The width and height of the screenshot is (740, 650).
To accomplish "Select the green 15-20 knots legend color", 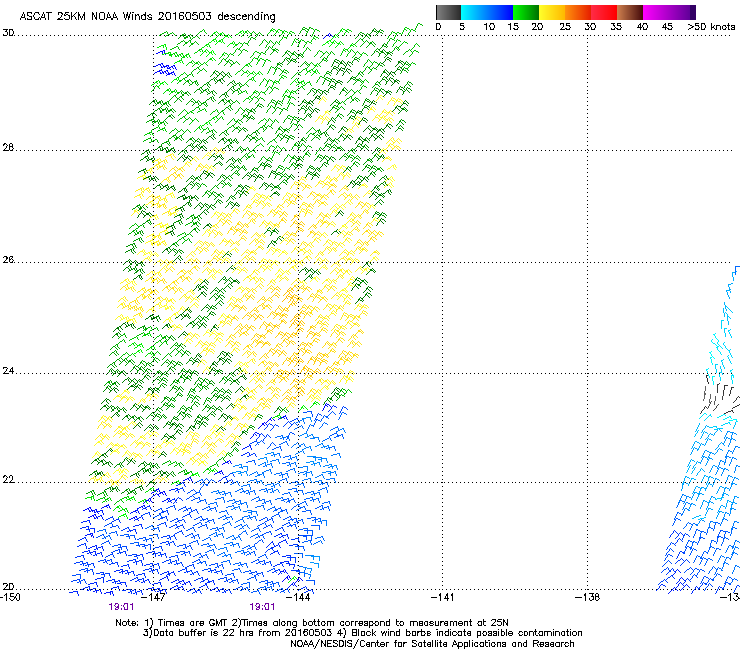I will pyautogui.click(x=526, y=12).
